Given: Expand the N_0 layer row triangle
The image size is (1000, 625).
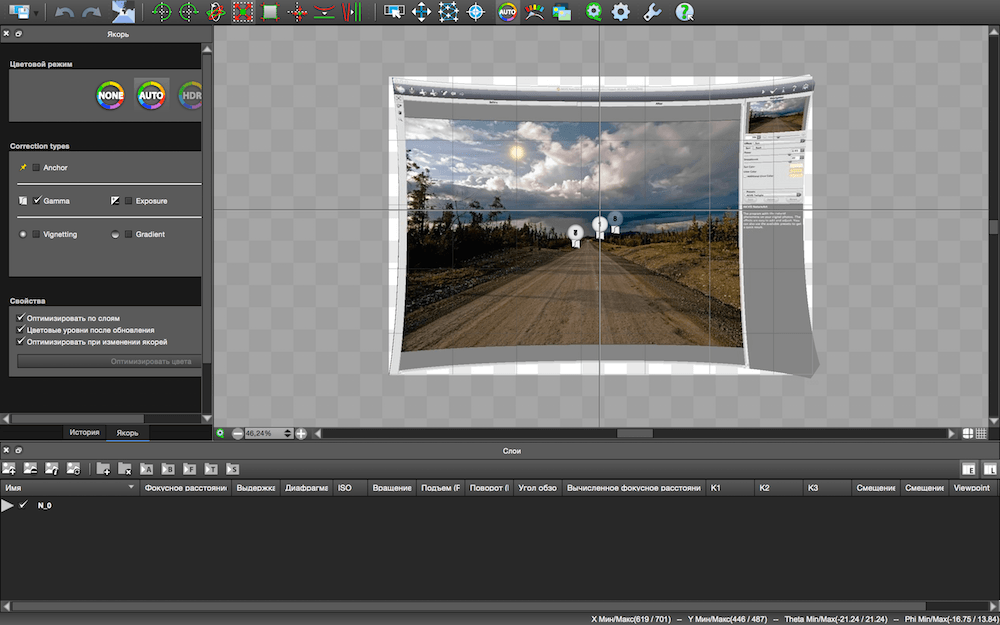Looking at the screenshot, I should (x=8, y=505).
